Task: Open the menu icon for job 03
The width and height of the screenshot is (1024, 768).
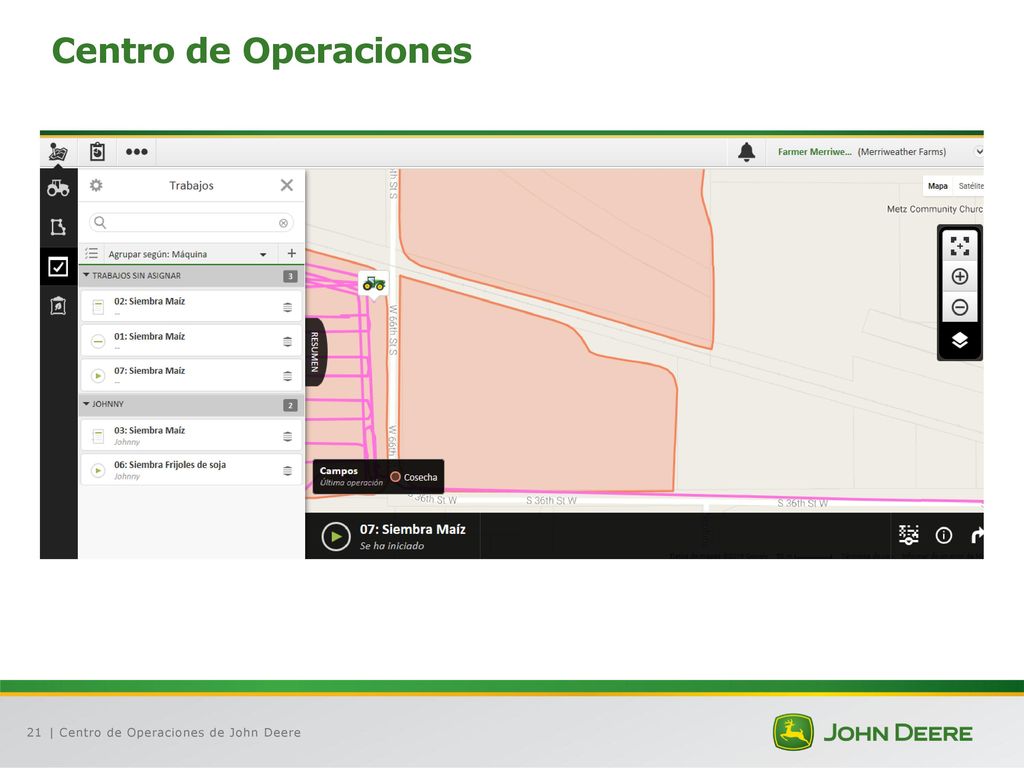Action: click(x=287, y=436)
